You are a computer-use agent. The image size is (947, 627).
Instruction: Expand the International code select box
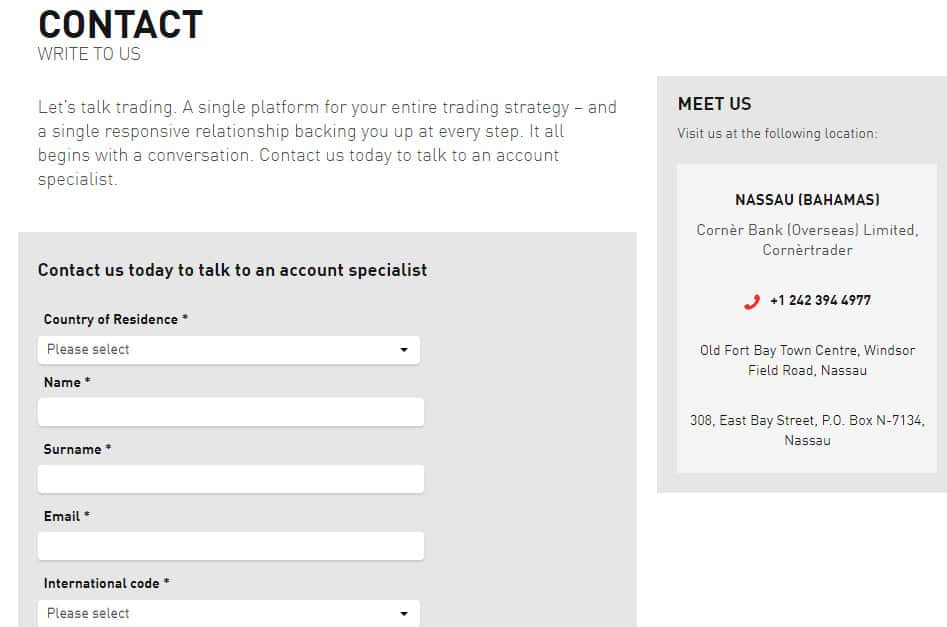tap(228, 613)
